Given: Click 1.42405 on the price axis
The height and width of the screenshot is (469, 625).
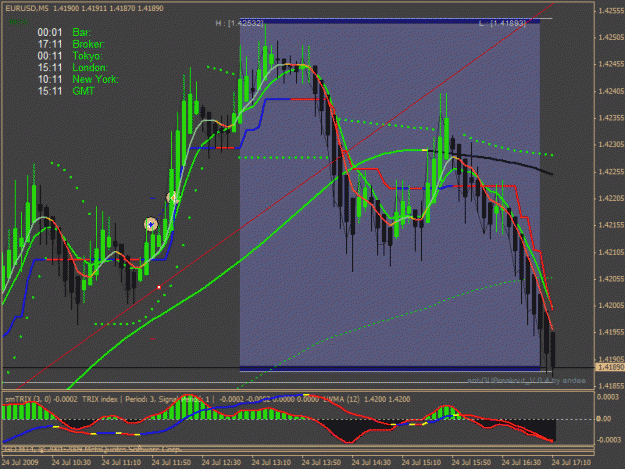Looking at the screenshot, I should pyautogui.click(x=611, y=91).
